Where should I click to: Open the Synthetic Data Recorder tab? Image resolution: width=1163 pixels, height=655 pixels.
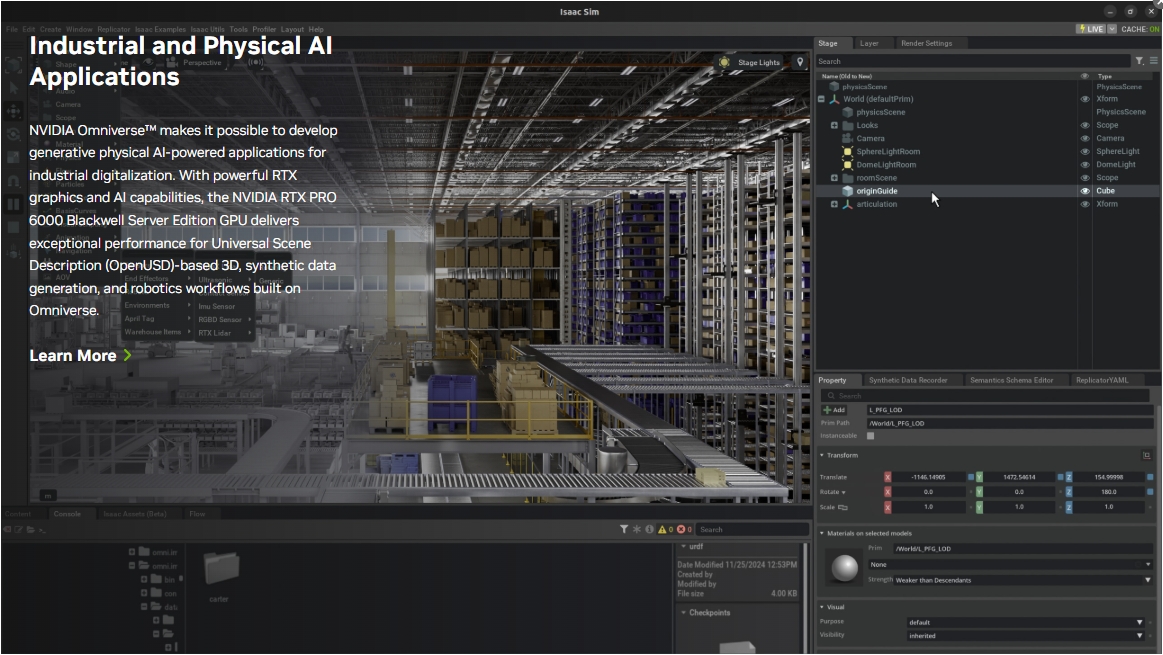907,380
